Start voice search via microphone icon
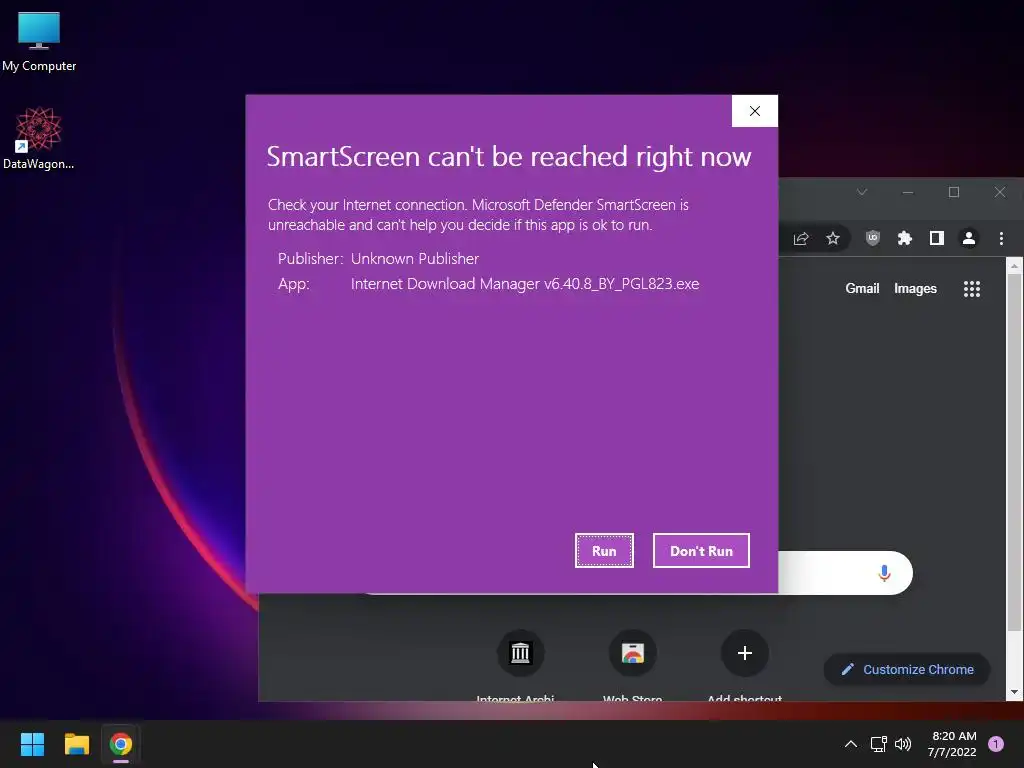 click(x=884, y=573)
